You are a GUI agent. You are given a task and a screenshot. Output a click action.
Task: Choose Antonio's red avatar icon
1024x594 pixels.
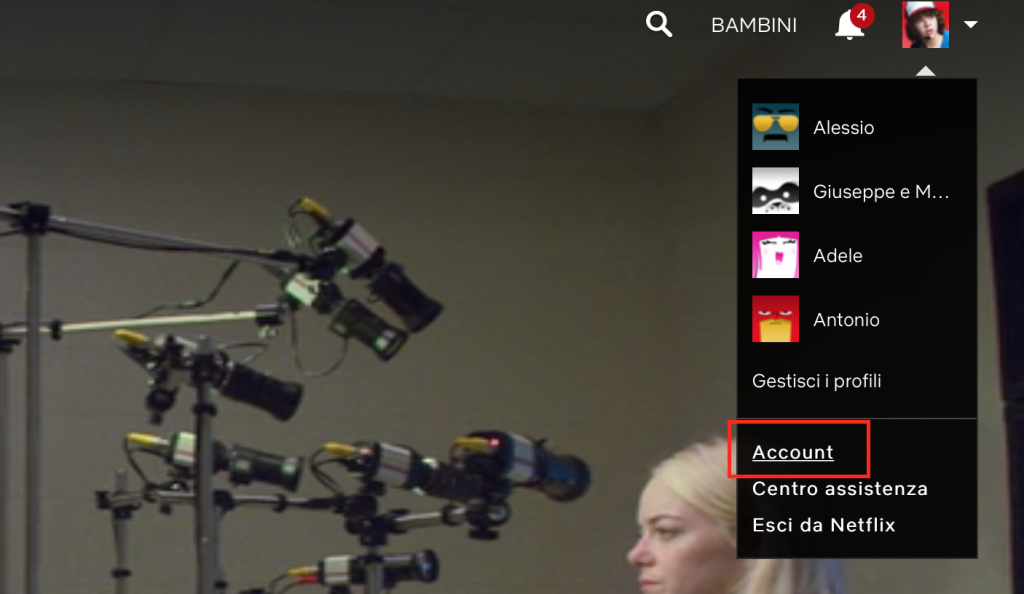click(x=775, y=319)
